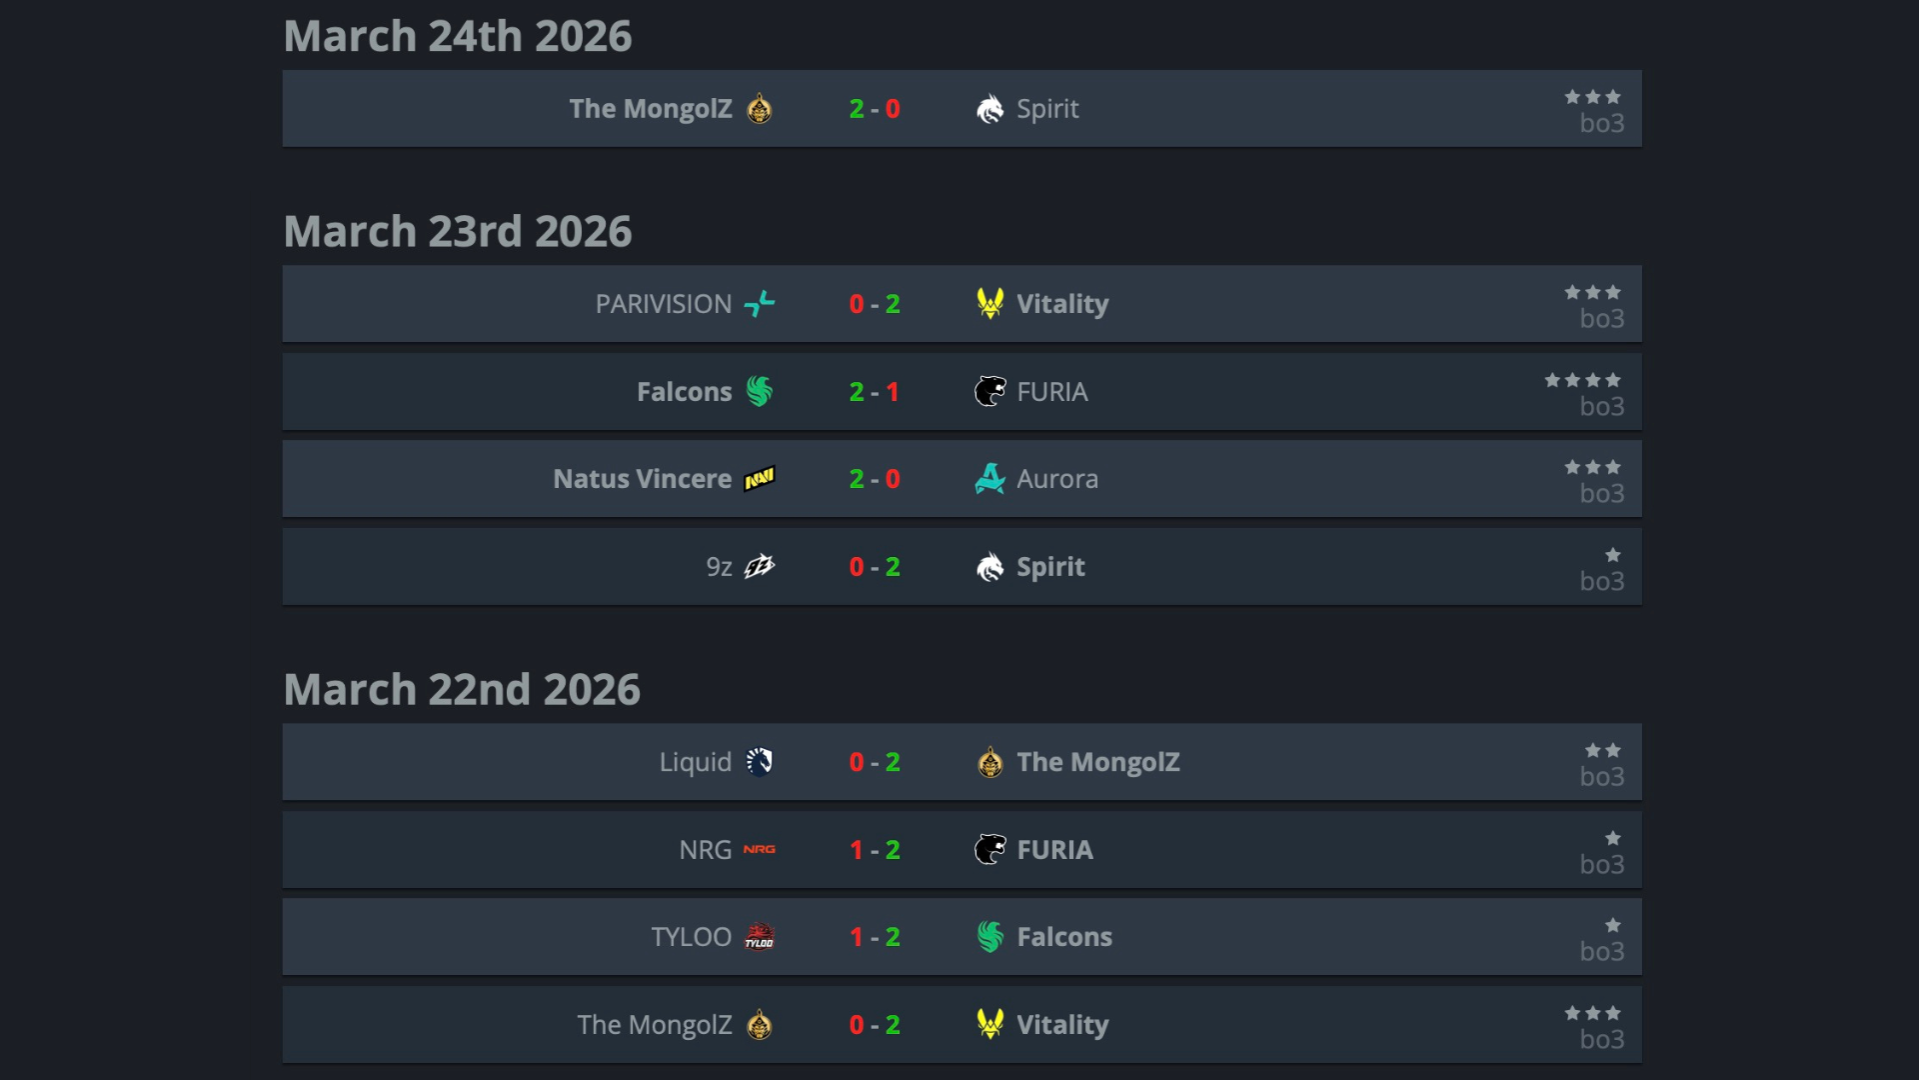
Task: Click Natus Vincere logo icon
Action: [759, 479]
